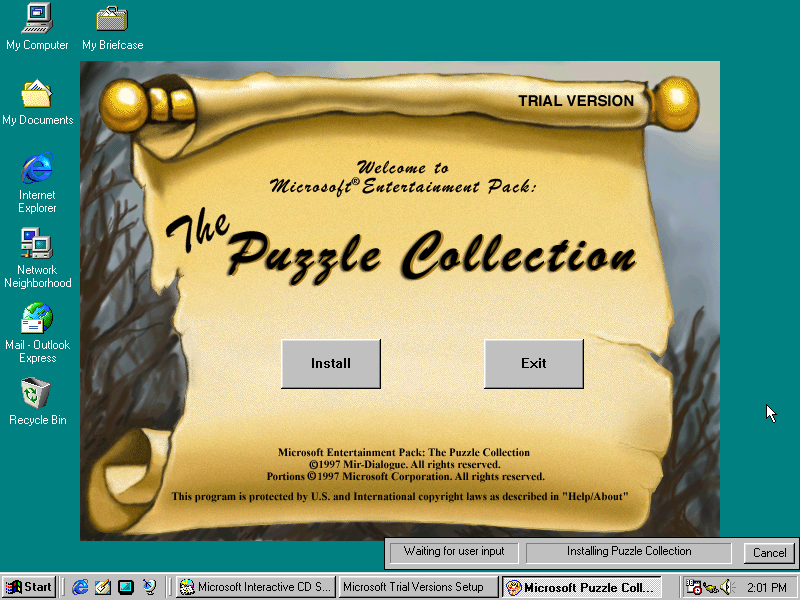Click the '©1997 Mir-Dialogue' copyright line

pos(404,465)
